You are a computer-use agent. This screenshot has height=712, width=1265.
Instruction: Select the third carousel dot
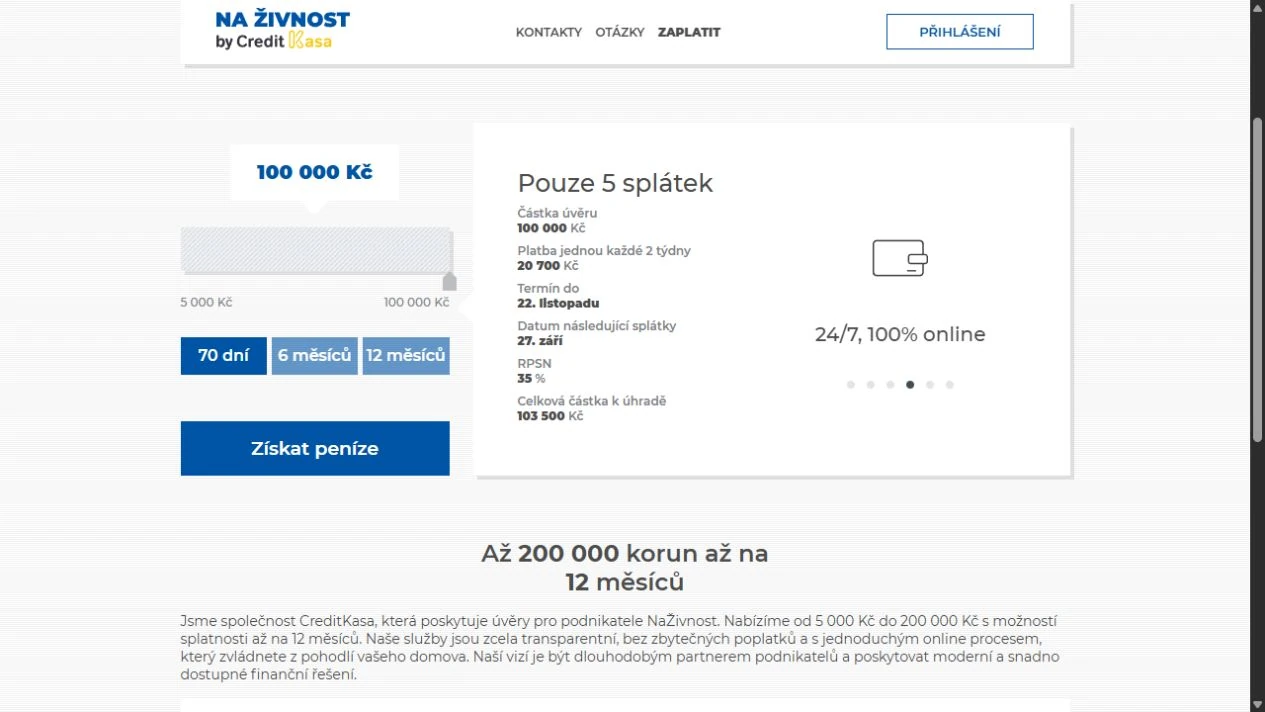point(890,385)
